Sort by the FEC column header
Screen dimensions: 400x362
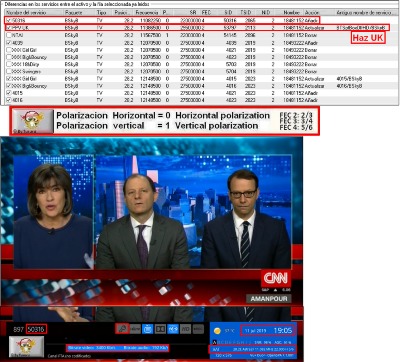[209, 12]
